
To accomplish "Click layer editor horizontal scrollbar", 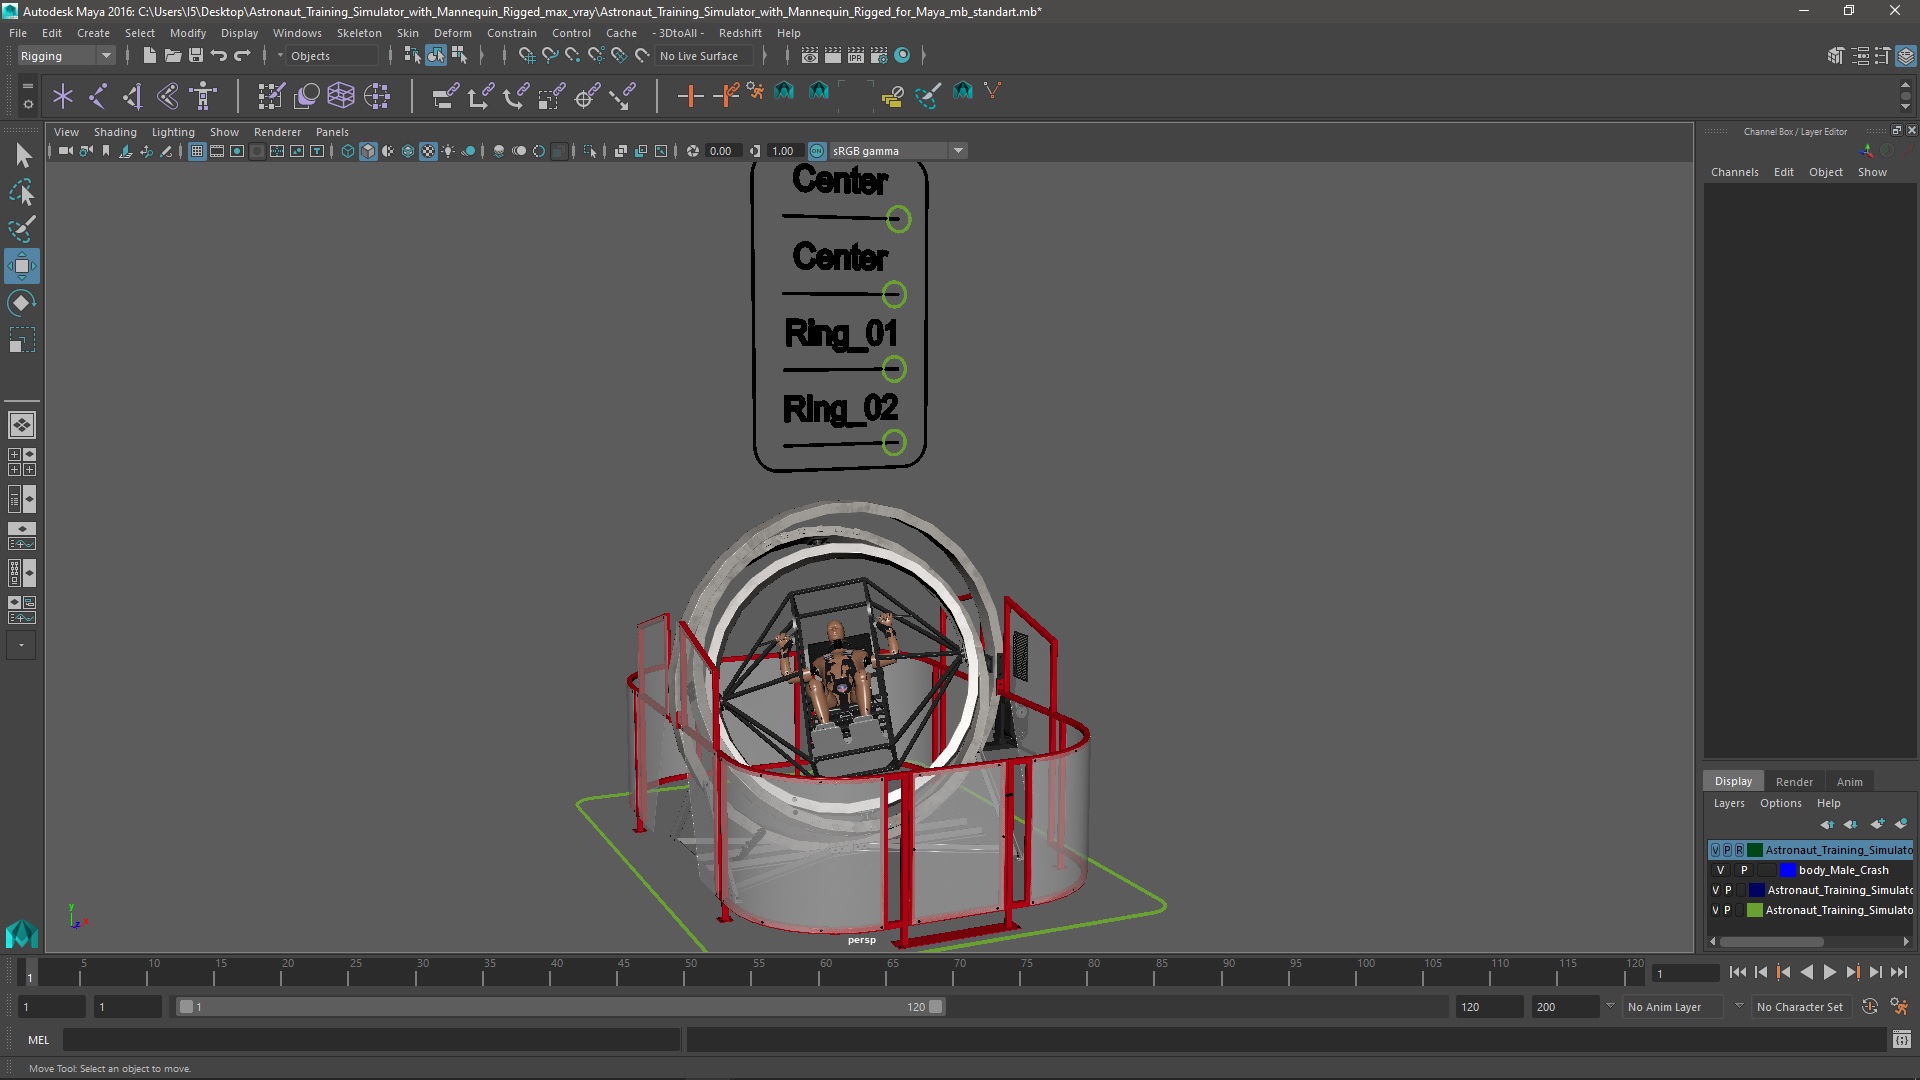I will tap(1771, 941).
